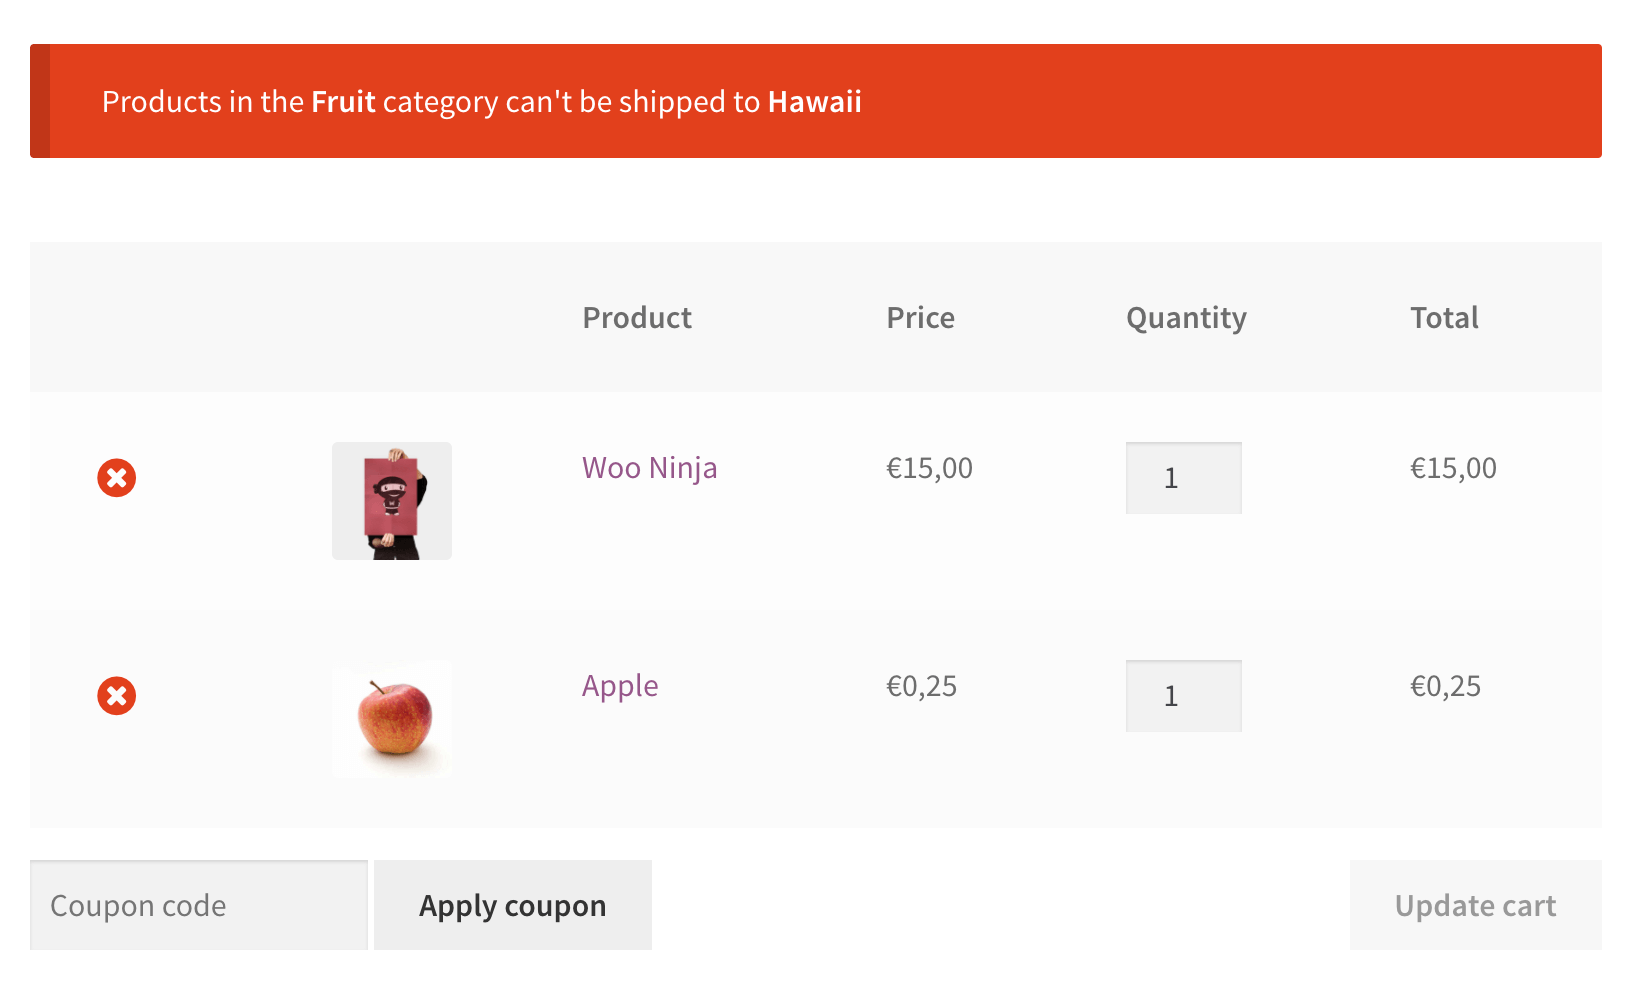
Task: Click the Total column header
Action: [x=1444, y=318]
